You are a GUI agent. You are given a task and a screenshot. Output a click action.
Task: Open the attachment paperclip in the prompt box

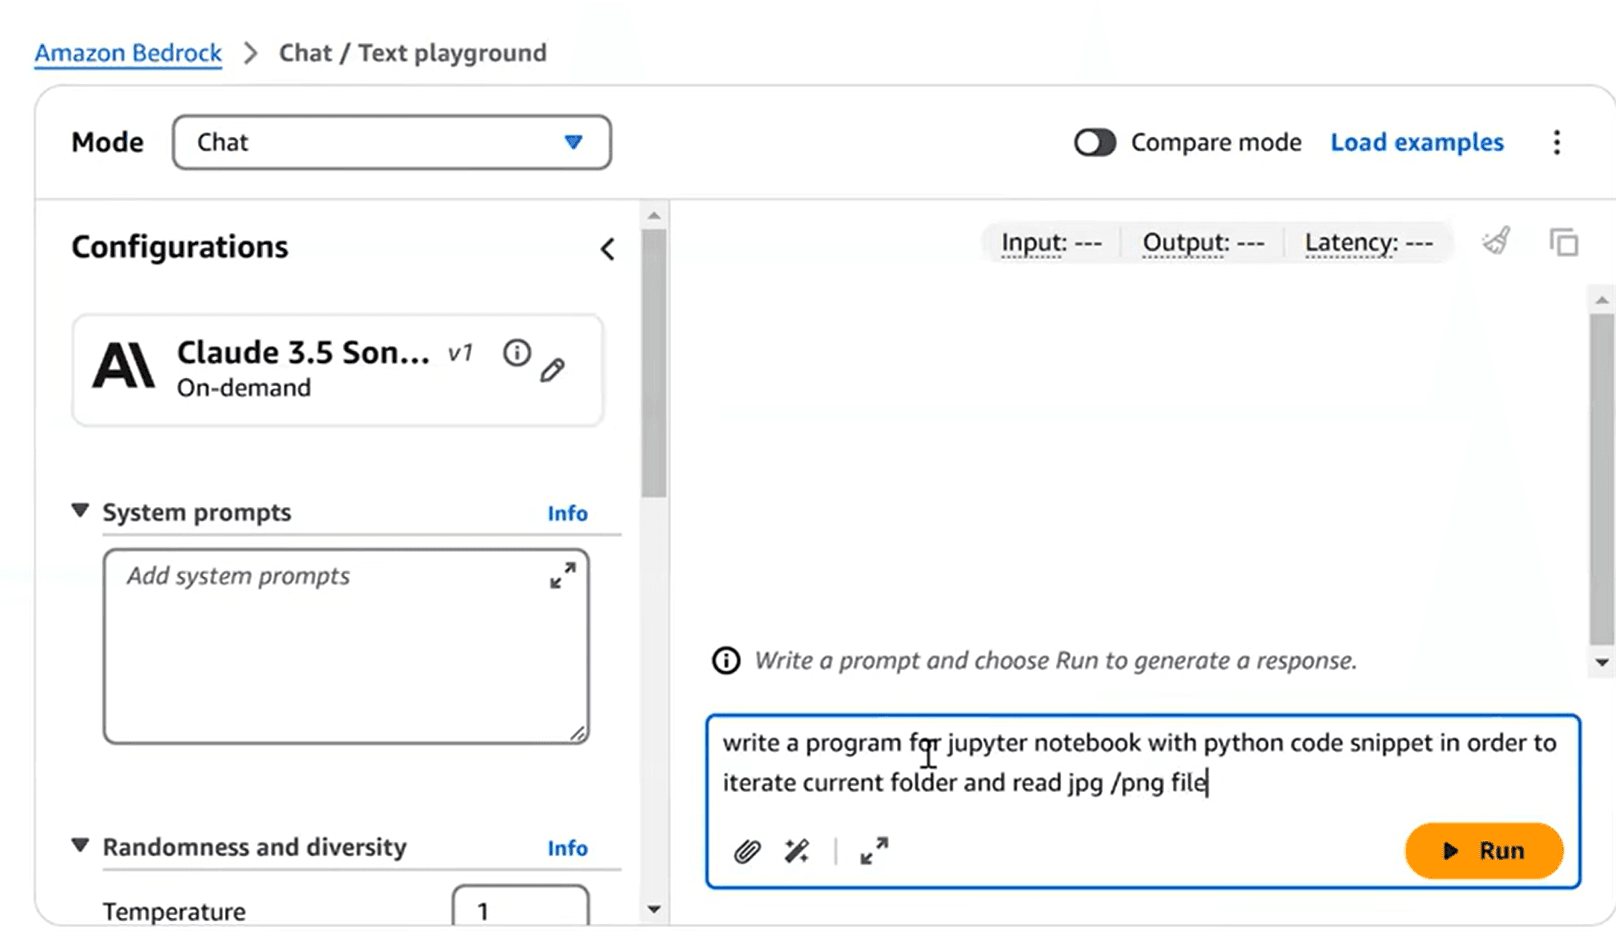747,850
